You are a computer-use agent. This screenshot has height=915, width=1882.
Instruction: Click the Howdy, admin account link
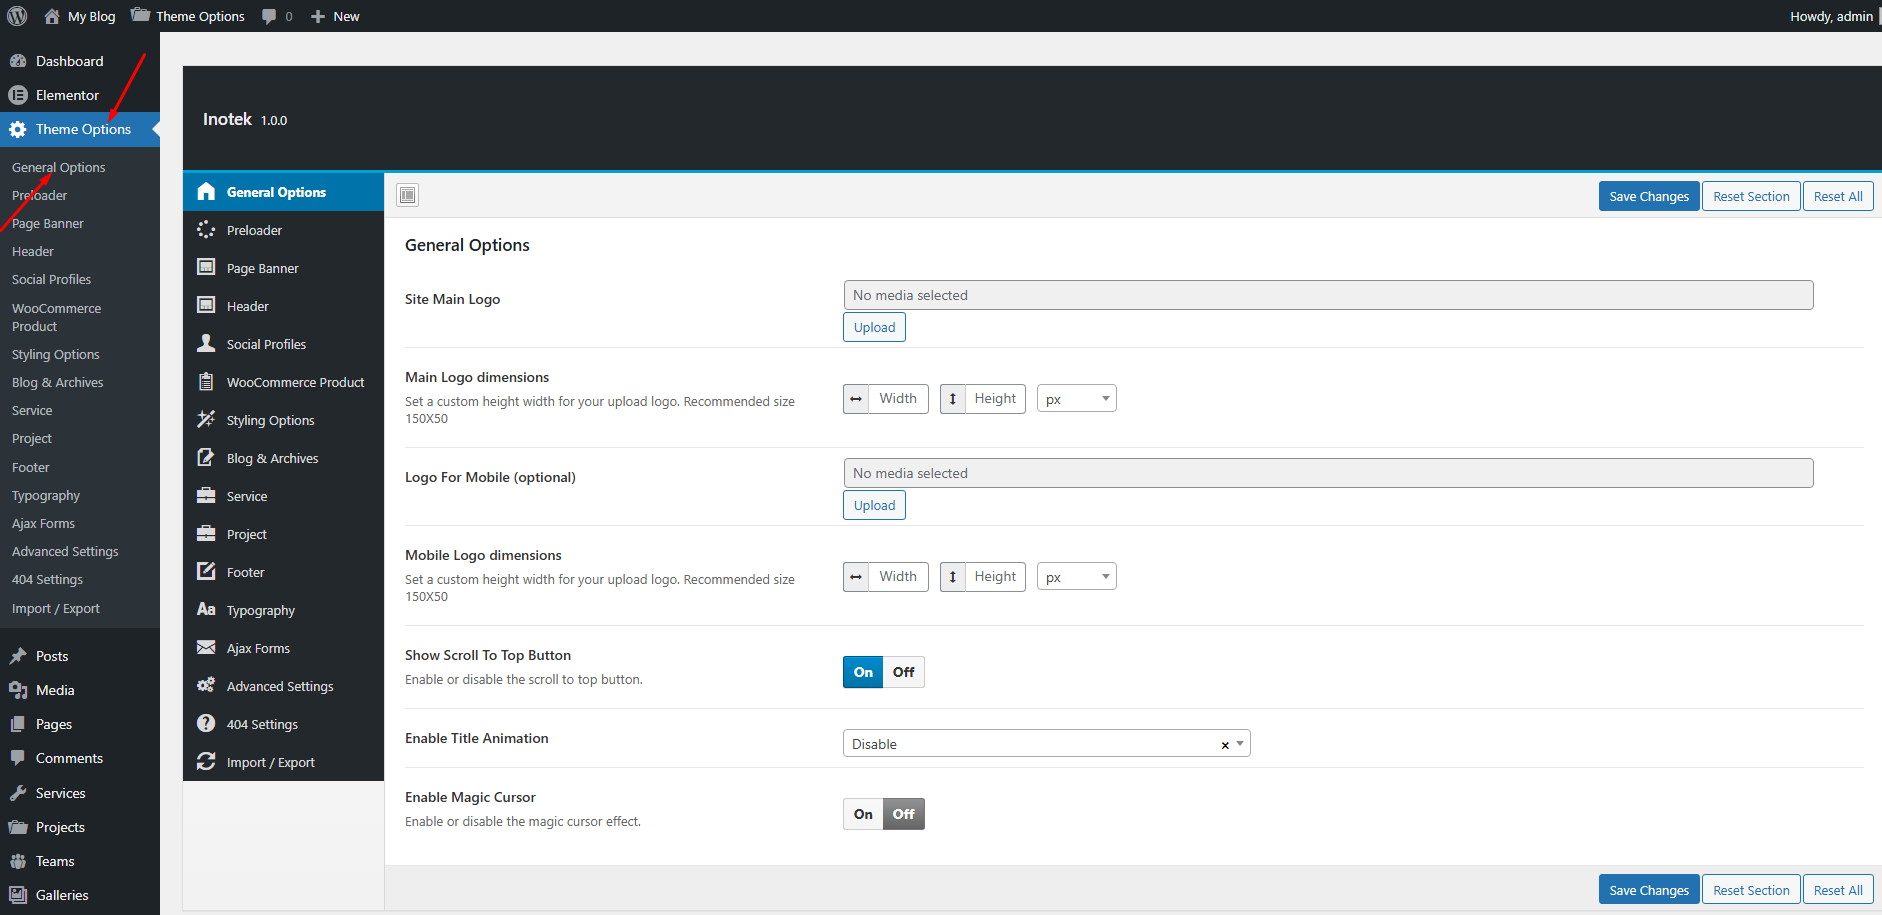[x=1831, y=16]
